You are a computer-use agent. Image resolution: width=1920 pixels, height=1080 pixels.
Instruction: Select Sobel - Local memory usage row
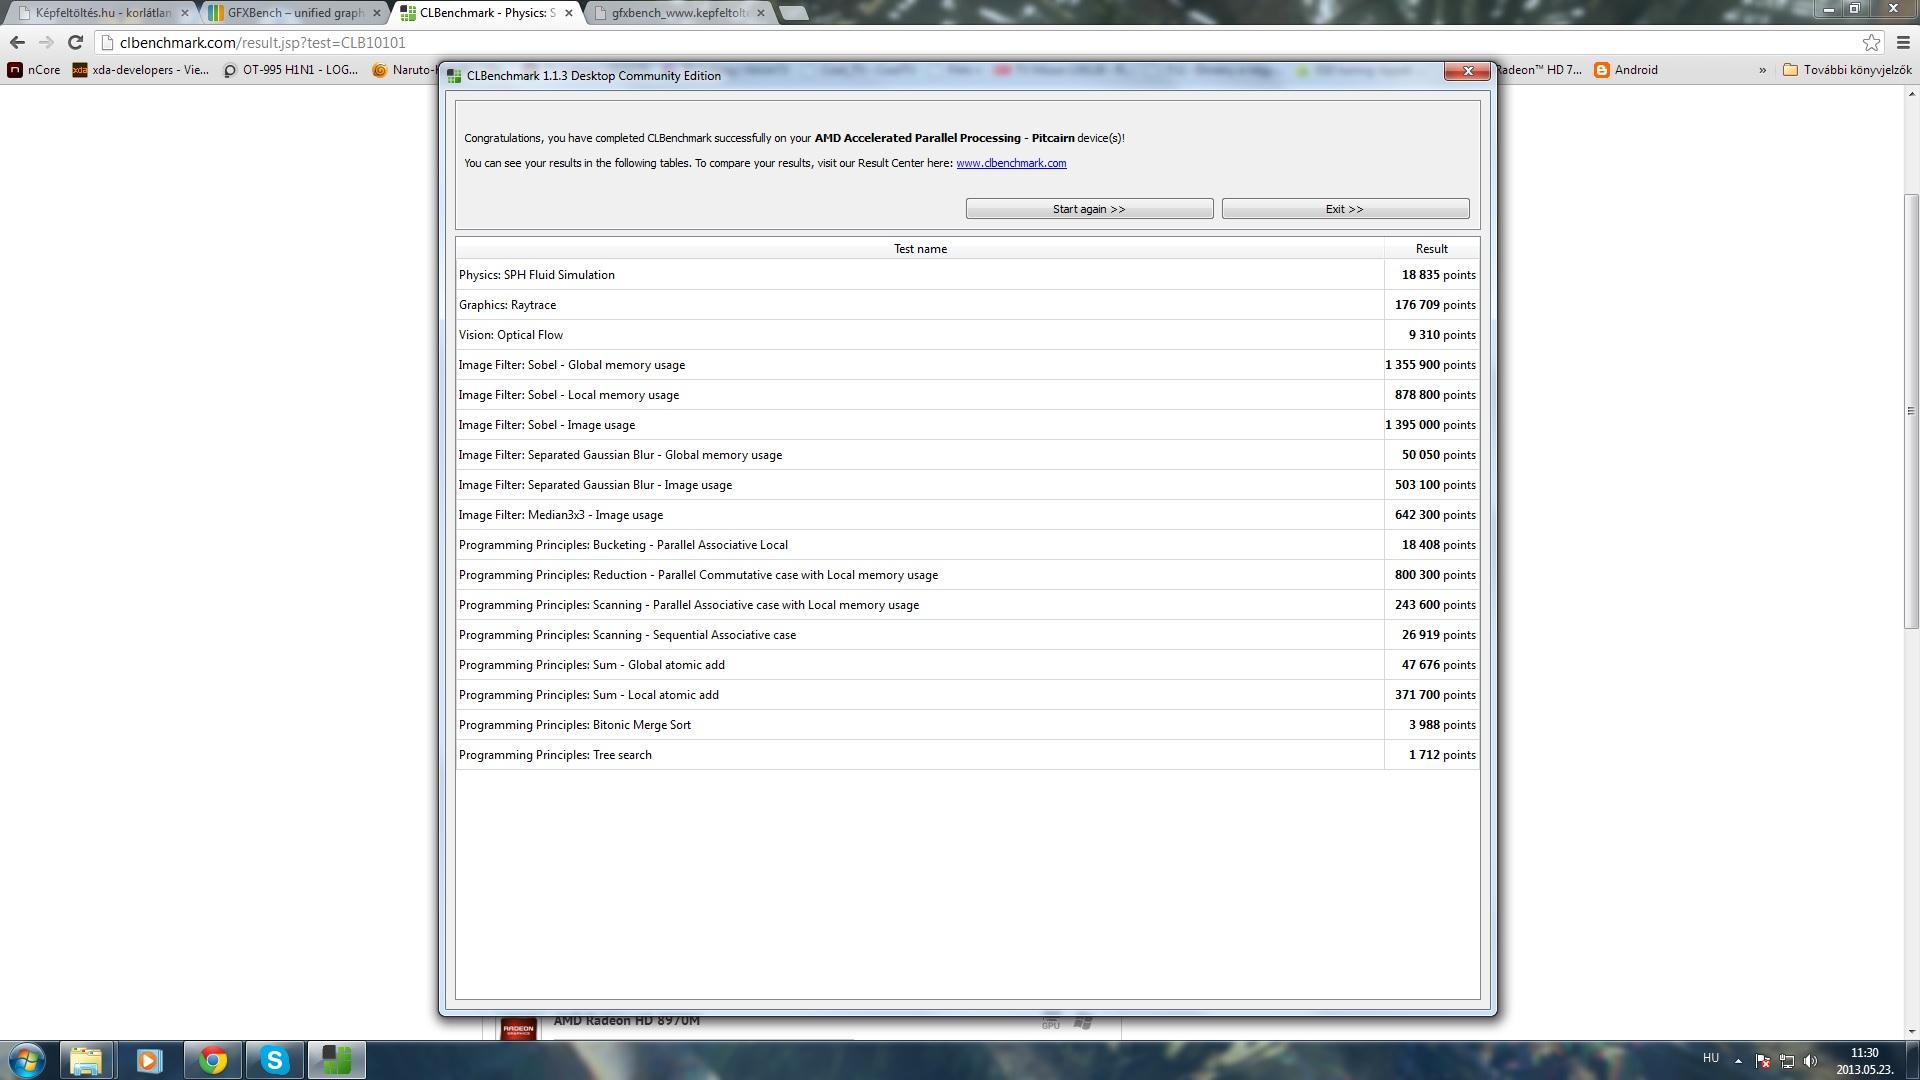pos(967,395)
